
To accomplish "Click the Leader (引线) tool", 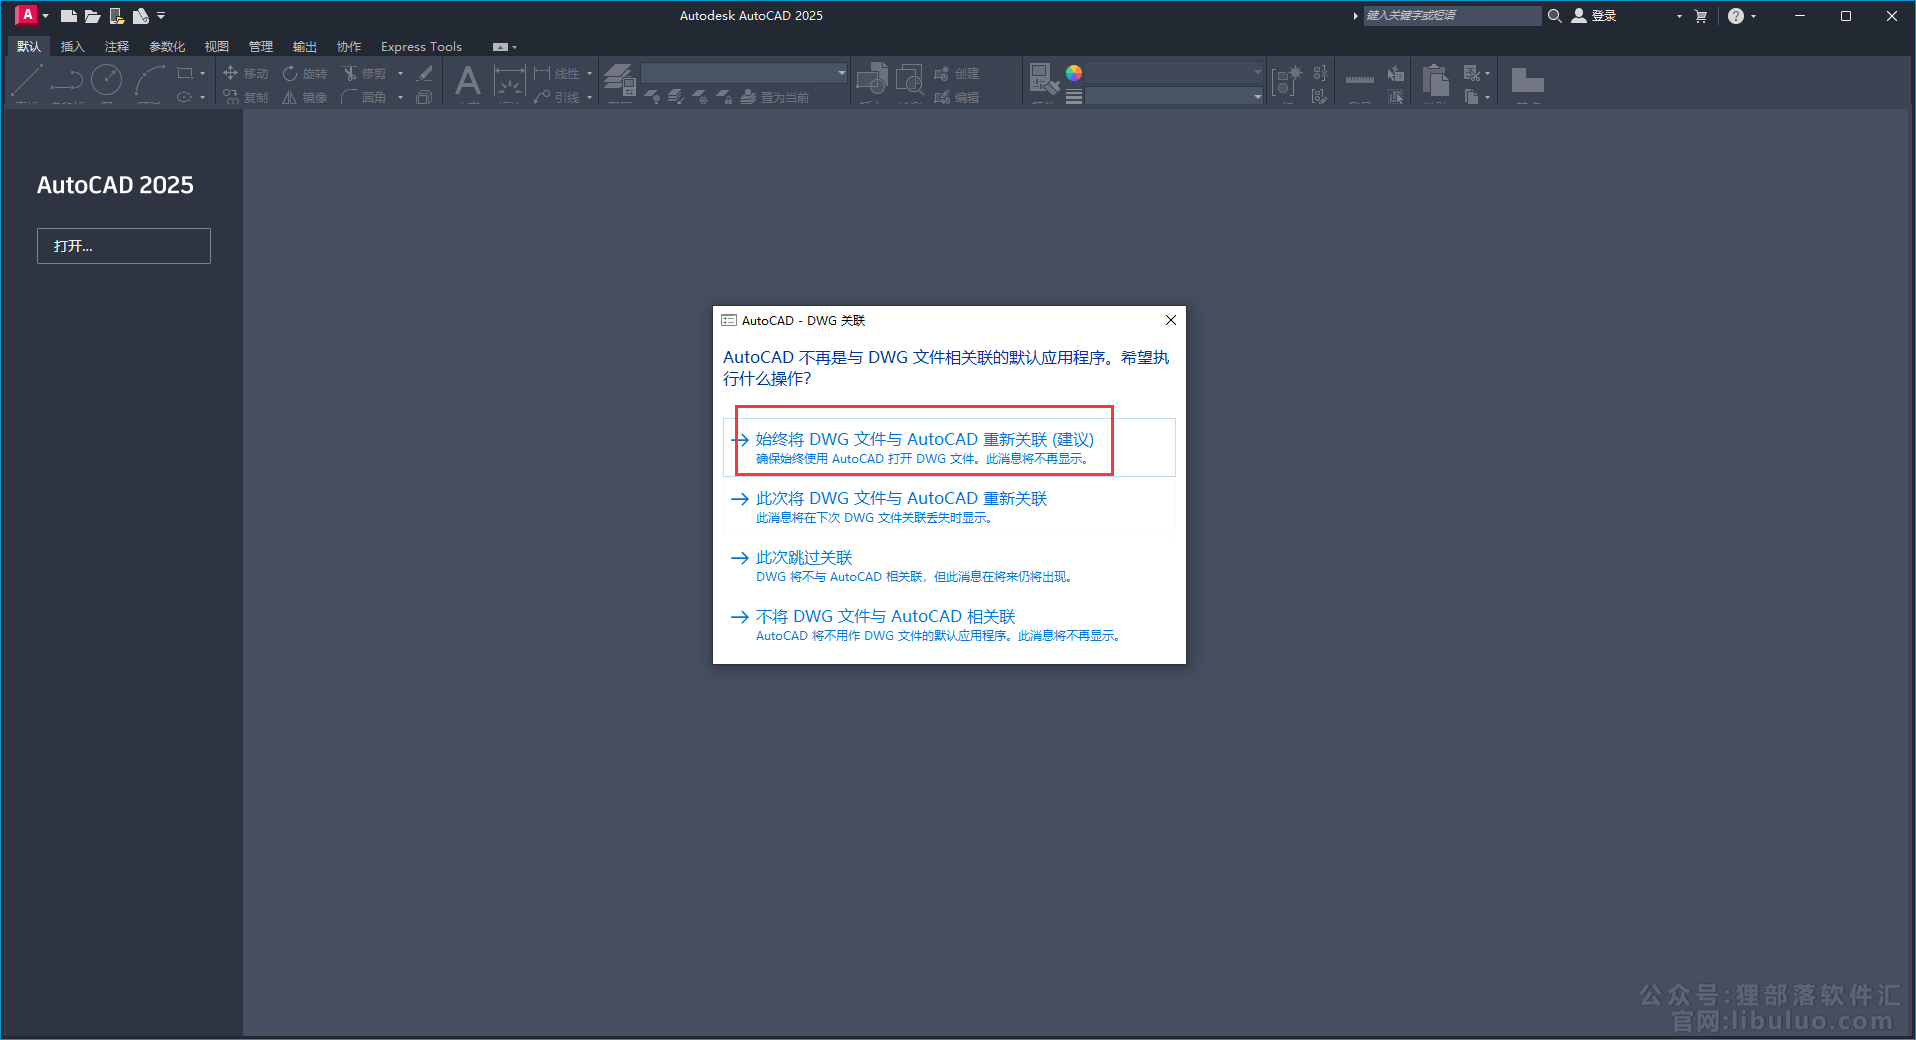I will 557,97.
